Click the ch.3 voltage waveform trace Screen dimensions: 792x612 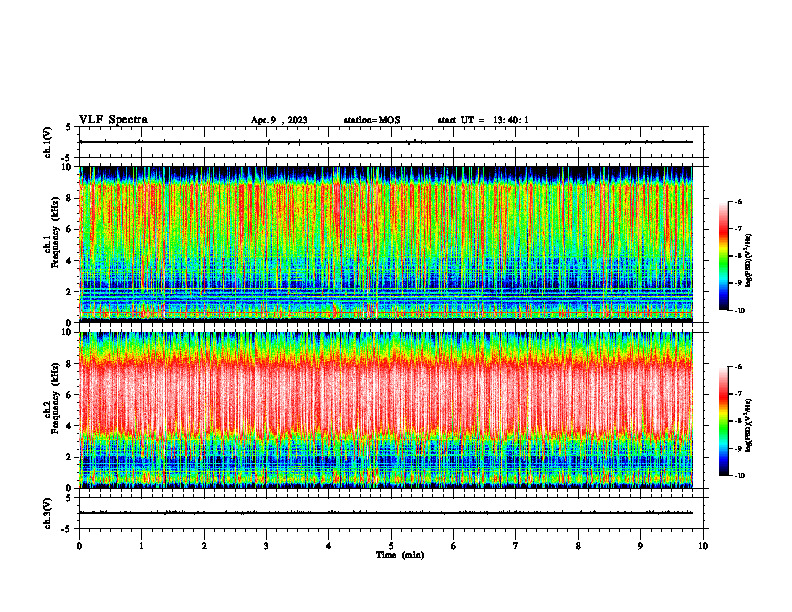click(x=386, y=513)
